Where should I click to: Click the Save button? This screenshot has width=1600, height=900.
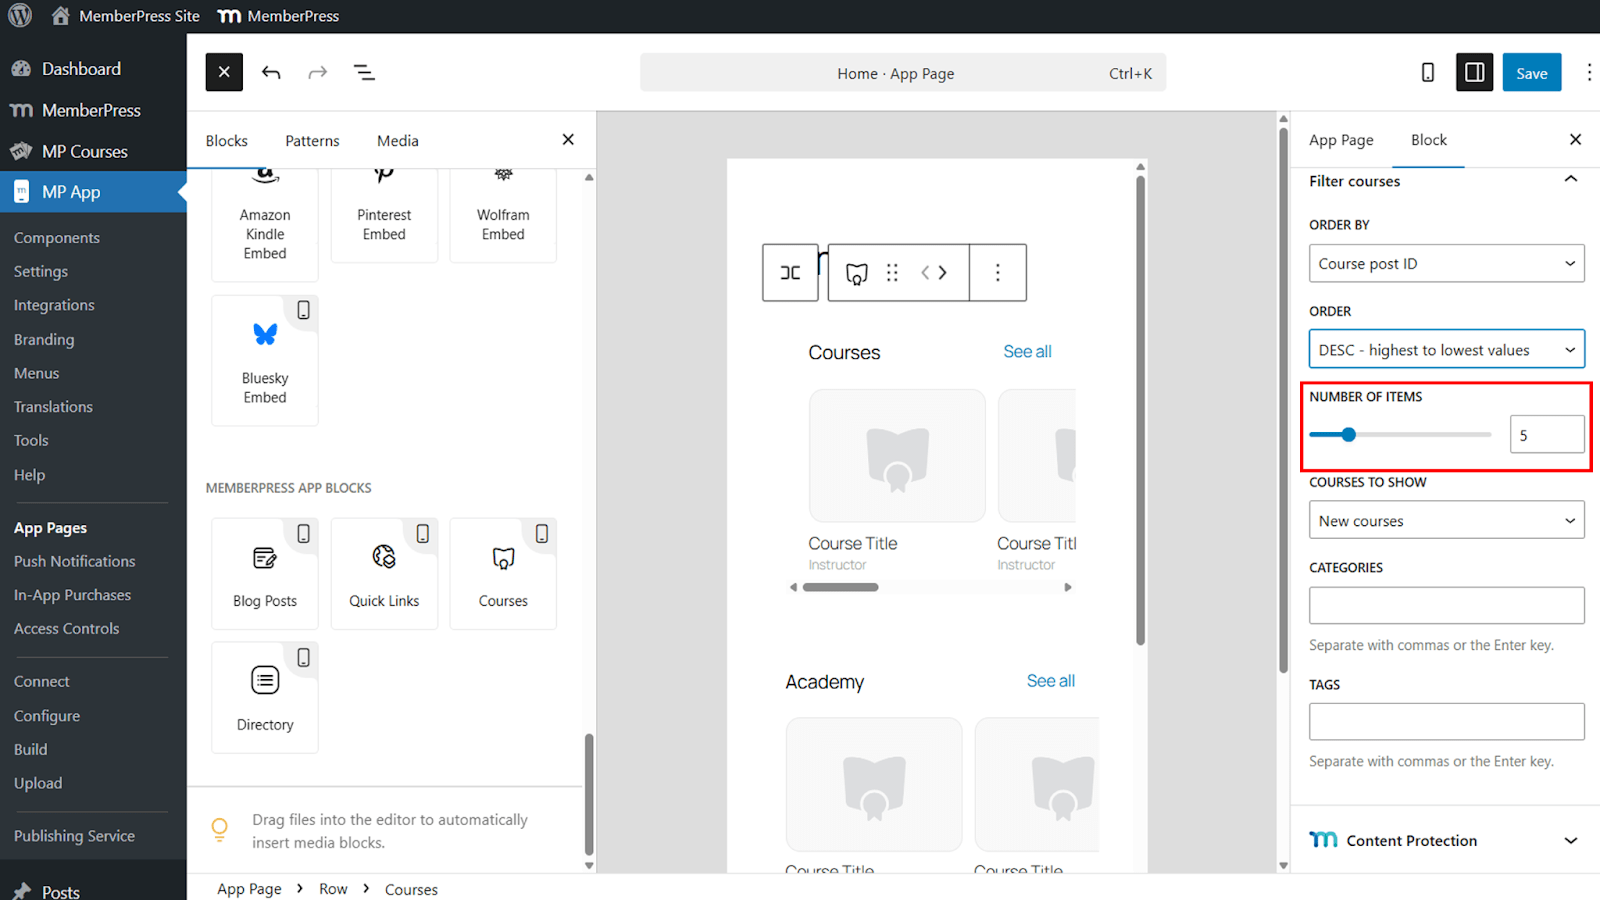coord(1531,73)
